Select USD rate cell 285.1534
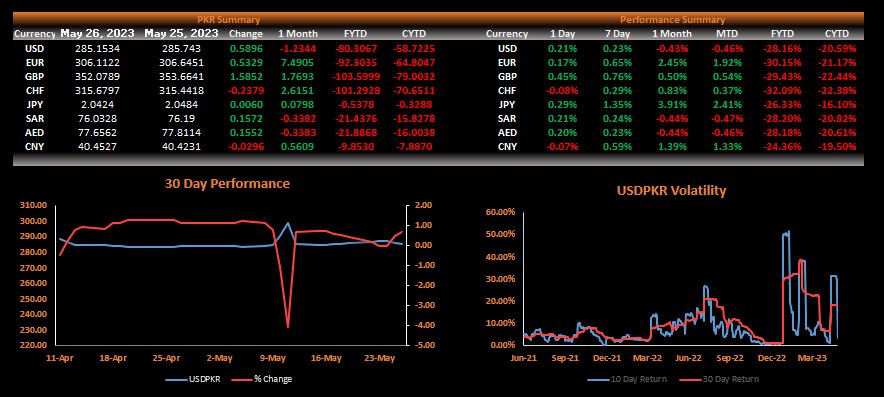This screenshot has width=884, height=397. 97,48
